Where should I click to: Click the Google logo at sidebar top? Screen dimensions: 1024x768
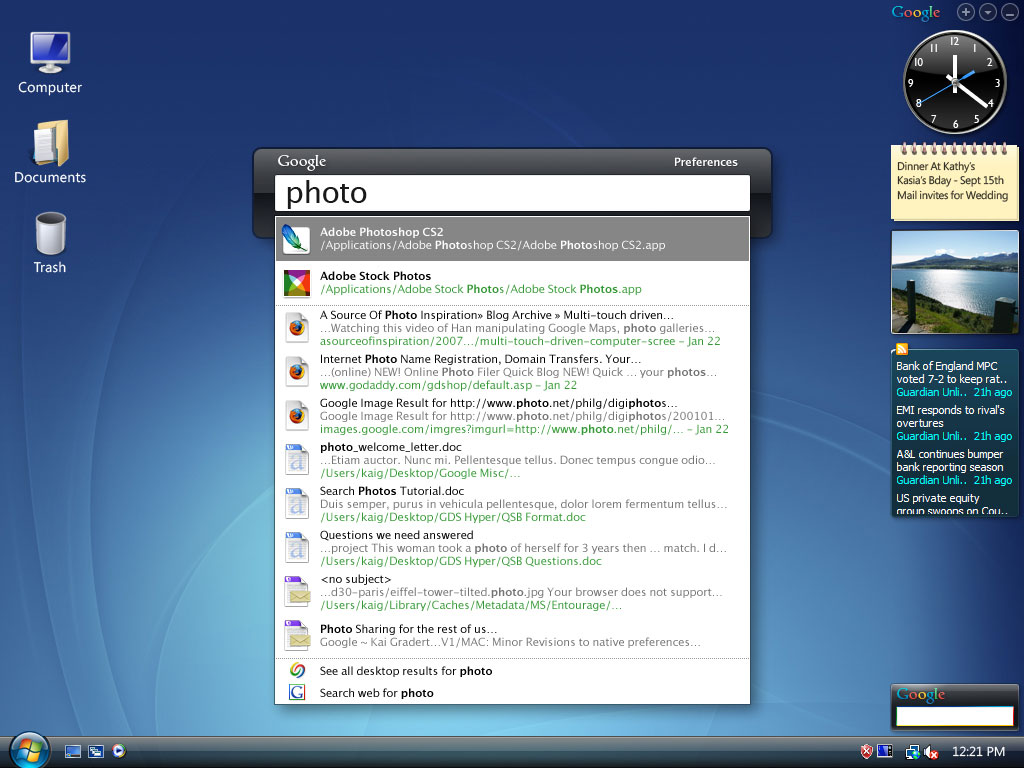tap(916, 12)
